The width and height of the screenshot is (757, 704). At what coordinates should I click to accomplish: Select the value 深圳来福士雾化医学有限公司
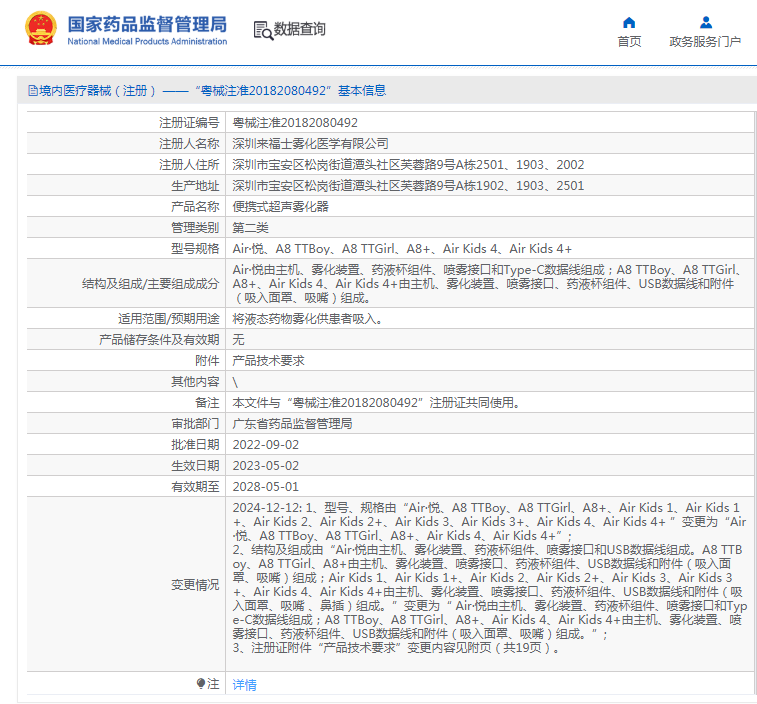pos(310,144)
